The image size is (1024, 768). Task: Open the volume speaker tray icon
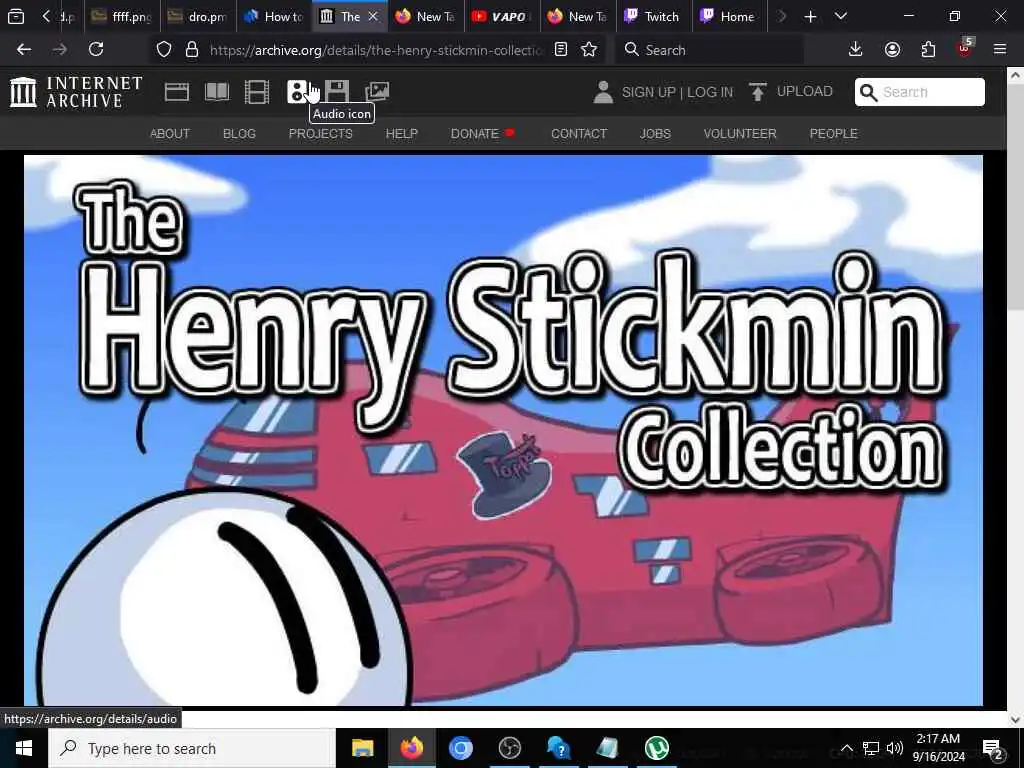pos(895,748)
